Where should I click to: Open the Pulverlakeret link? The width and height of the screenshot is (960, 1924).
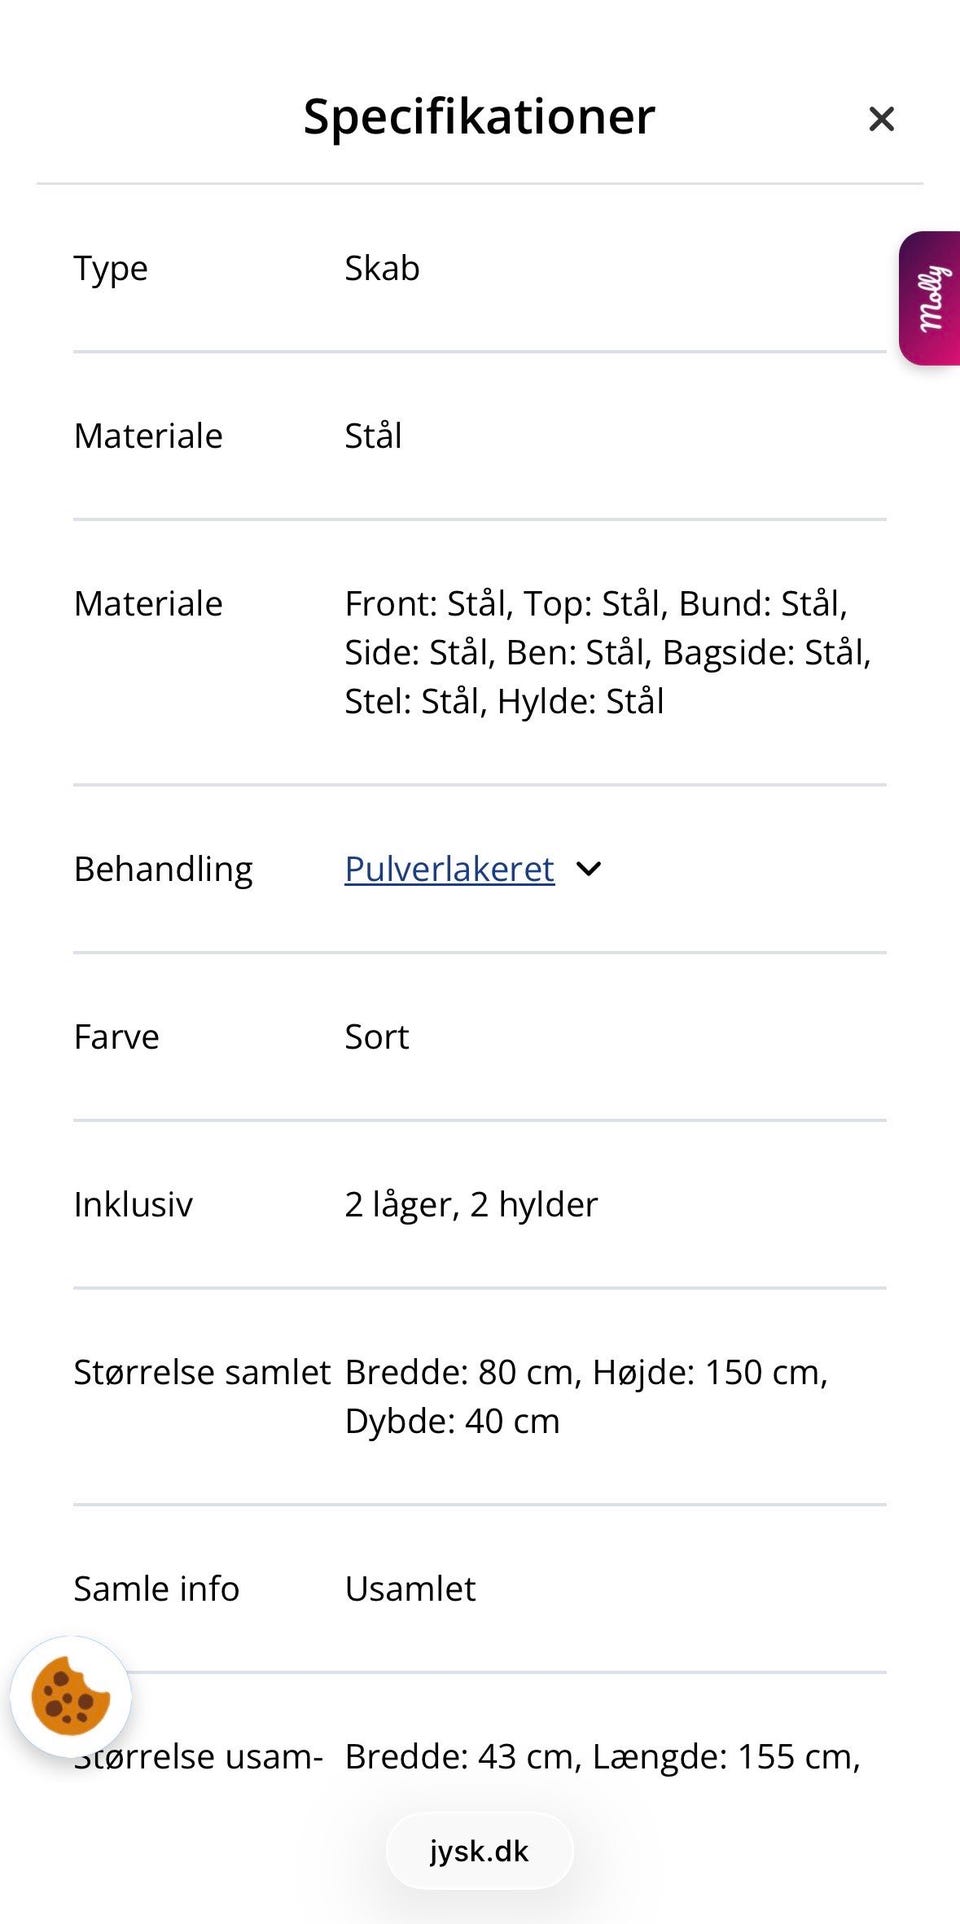(x=448, y=869)
